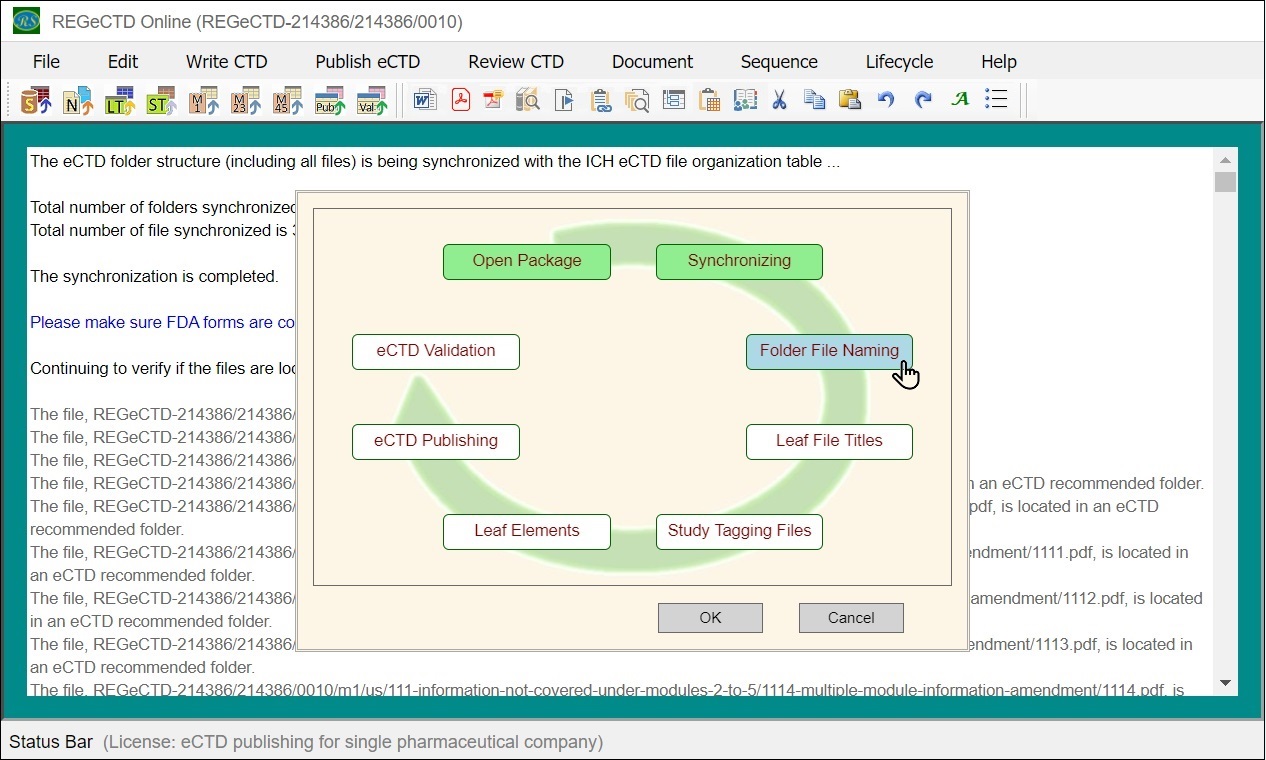
Task: Click the bulleted list icon
Action: click(x=996, y=99)
